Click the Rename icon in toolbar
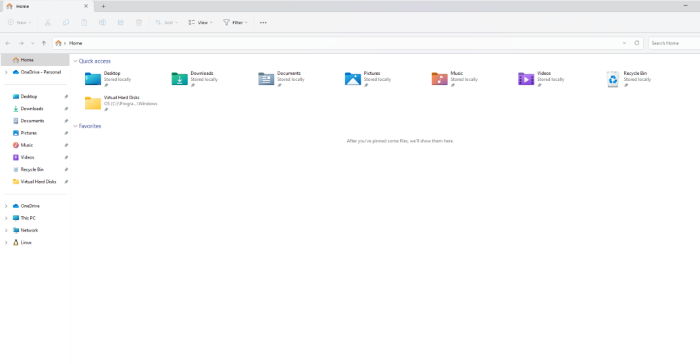 click(x=102, y=22)
